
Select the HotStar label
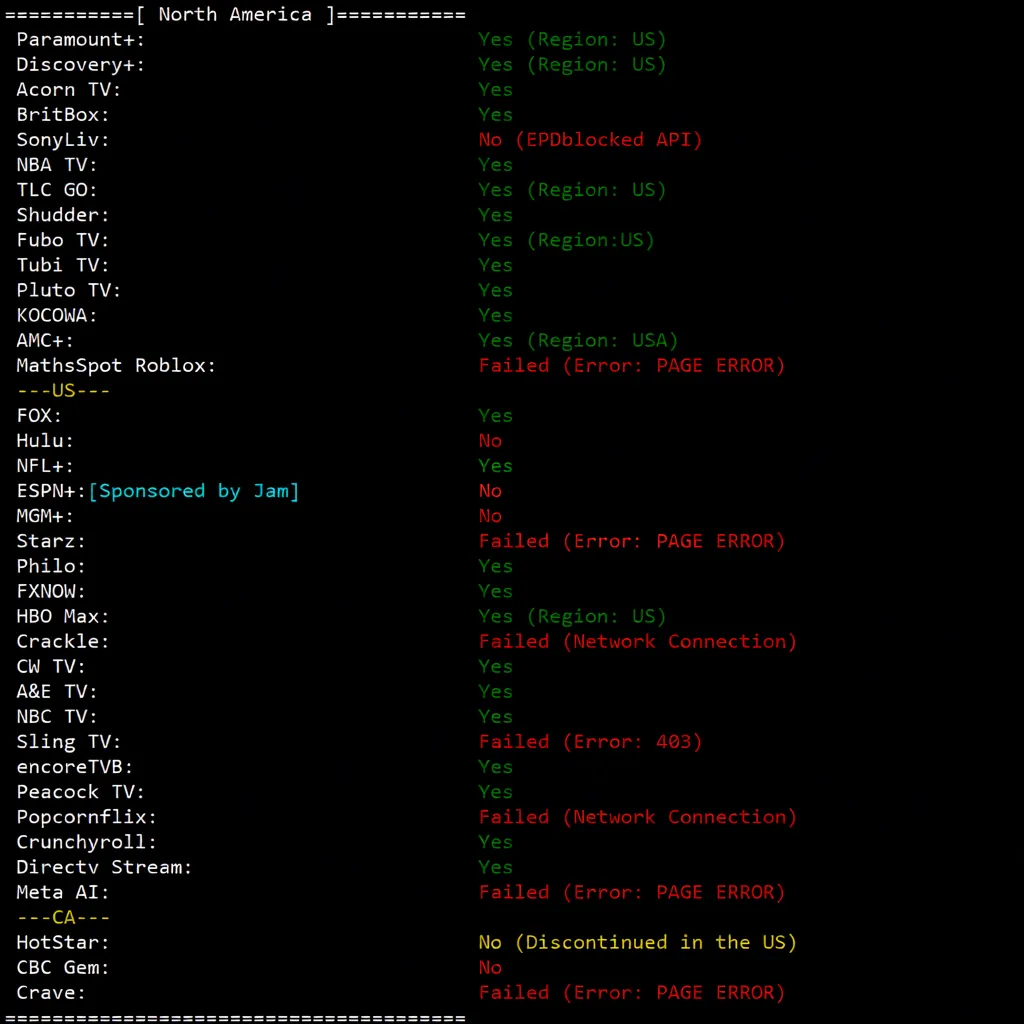click(63, 942)
